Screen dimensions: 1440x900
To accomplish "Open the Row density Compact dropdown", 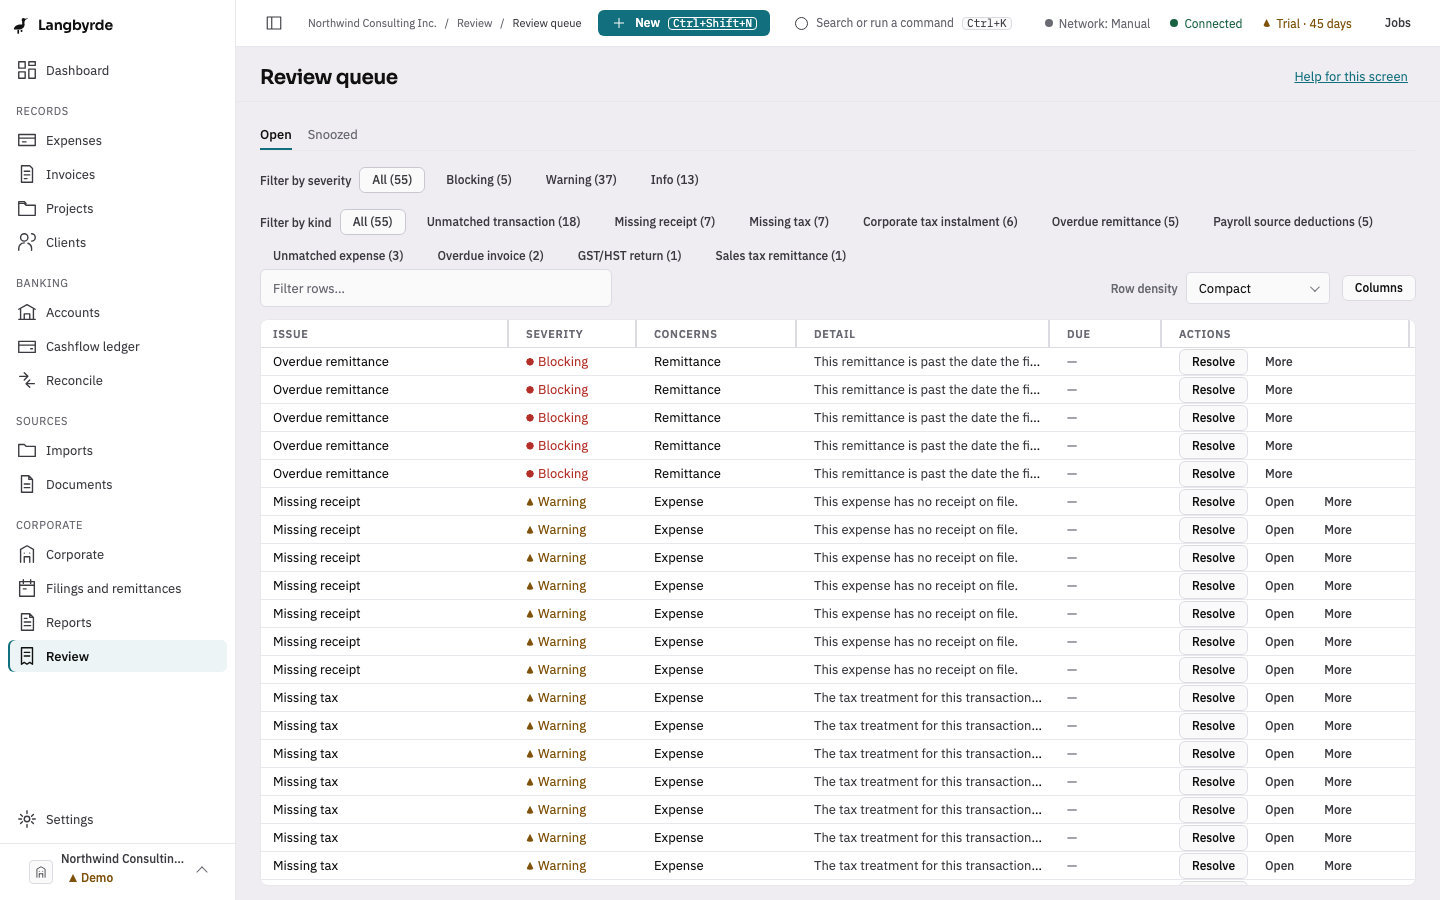I will pyautogui.click(x=1257, y=288).
